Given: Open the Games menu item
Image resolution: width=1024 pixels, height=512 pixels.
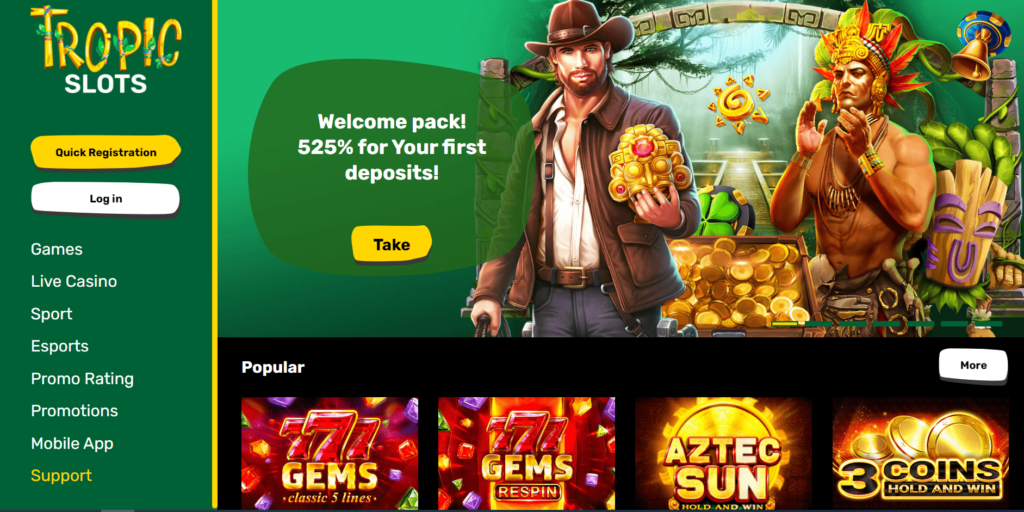Looking at the screenshot, I should point(57,249).
